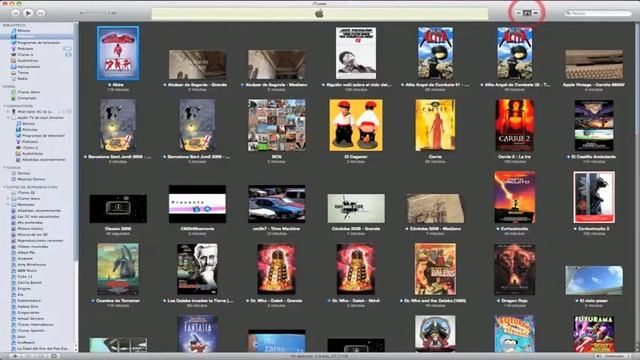This screenshot has height=360, width=640.
Task: Open Programas de televisión in Biblioteca
Action: pos(39,42)
